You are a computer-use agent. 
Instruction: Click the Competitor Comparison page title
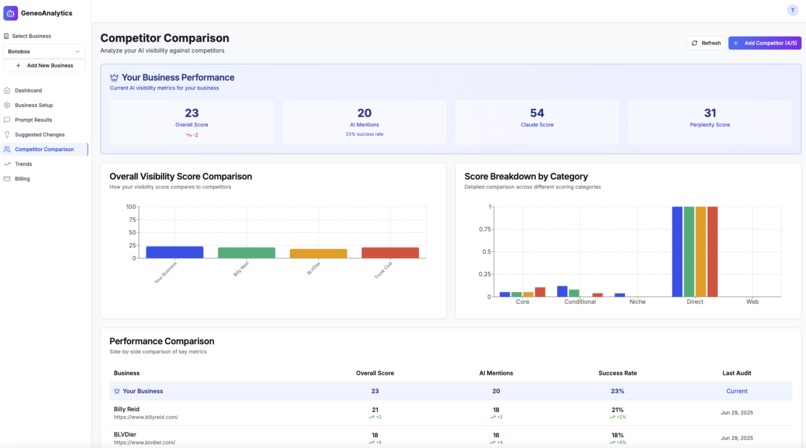pos(164,38)
